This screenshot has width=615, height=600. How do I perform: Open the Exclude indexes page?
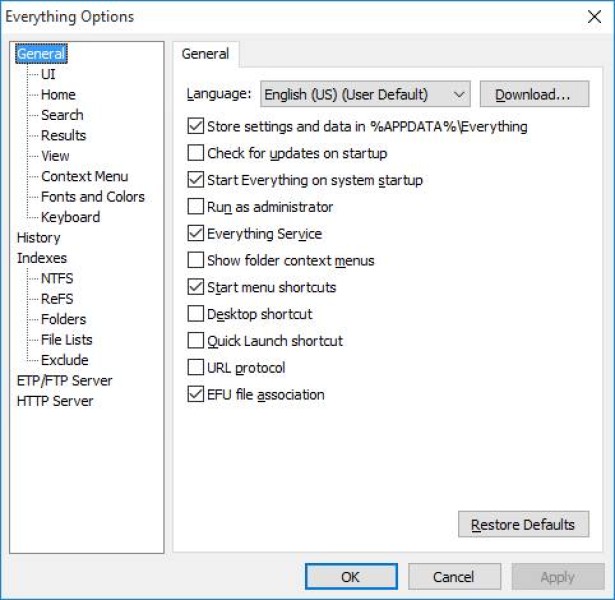[64, 360]
